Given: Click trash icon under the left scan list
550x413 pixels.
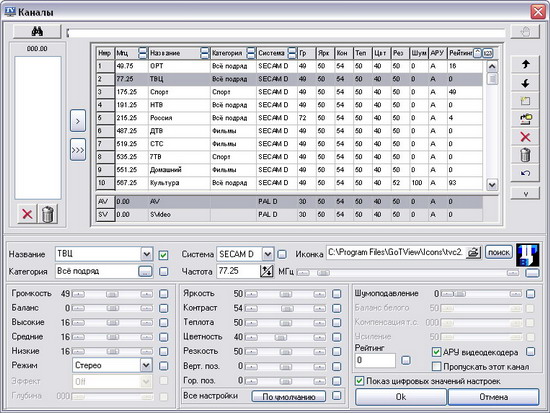Looking at the screenshot, I should [48, 214].
